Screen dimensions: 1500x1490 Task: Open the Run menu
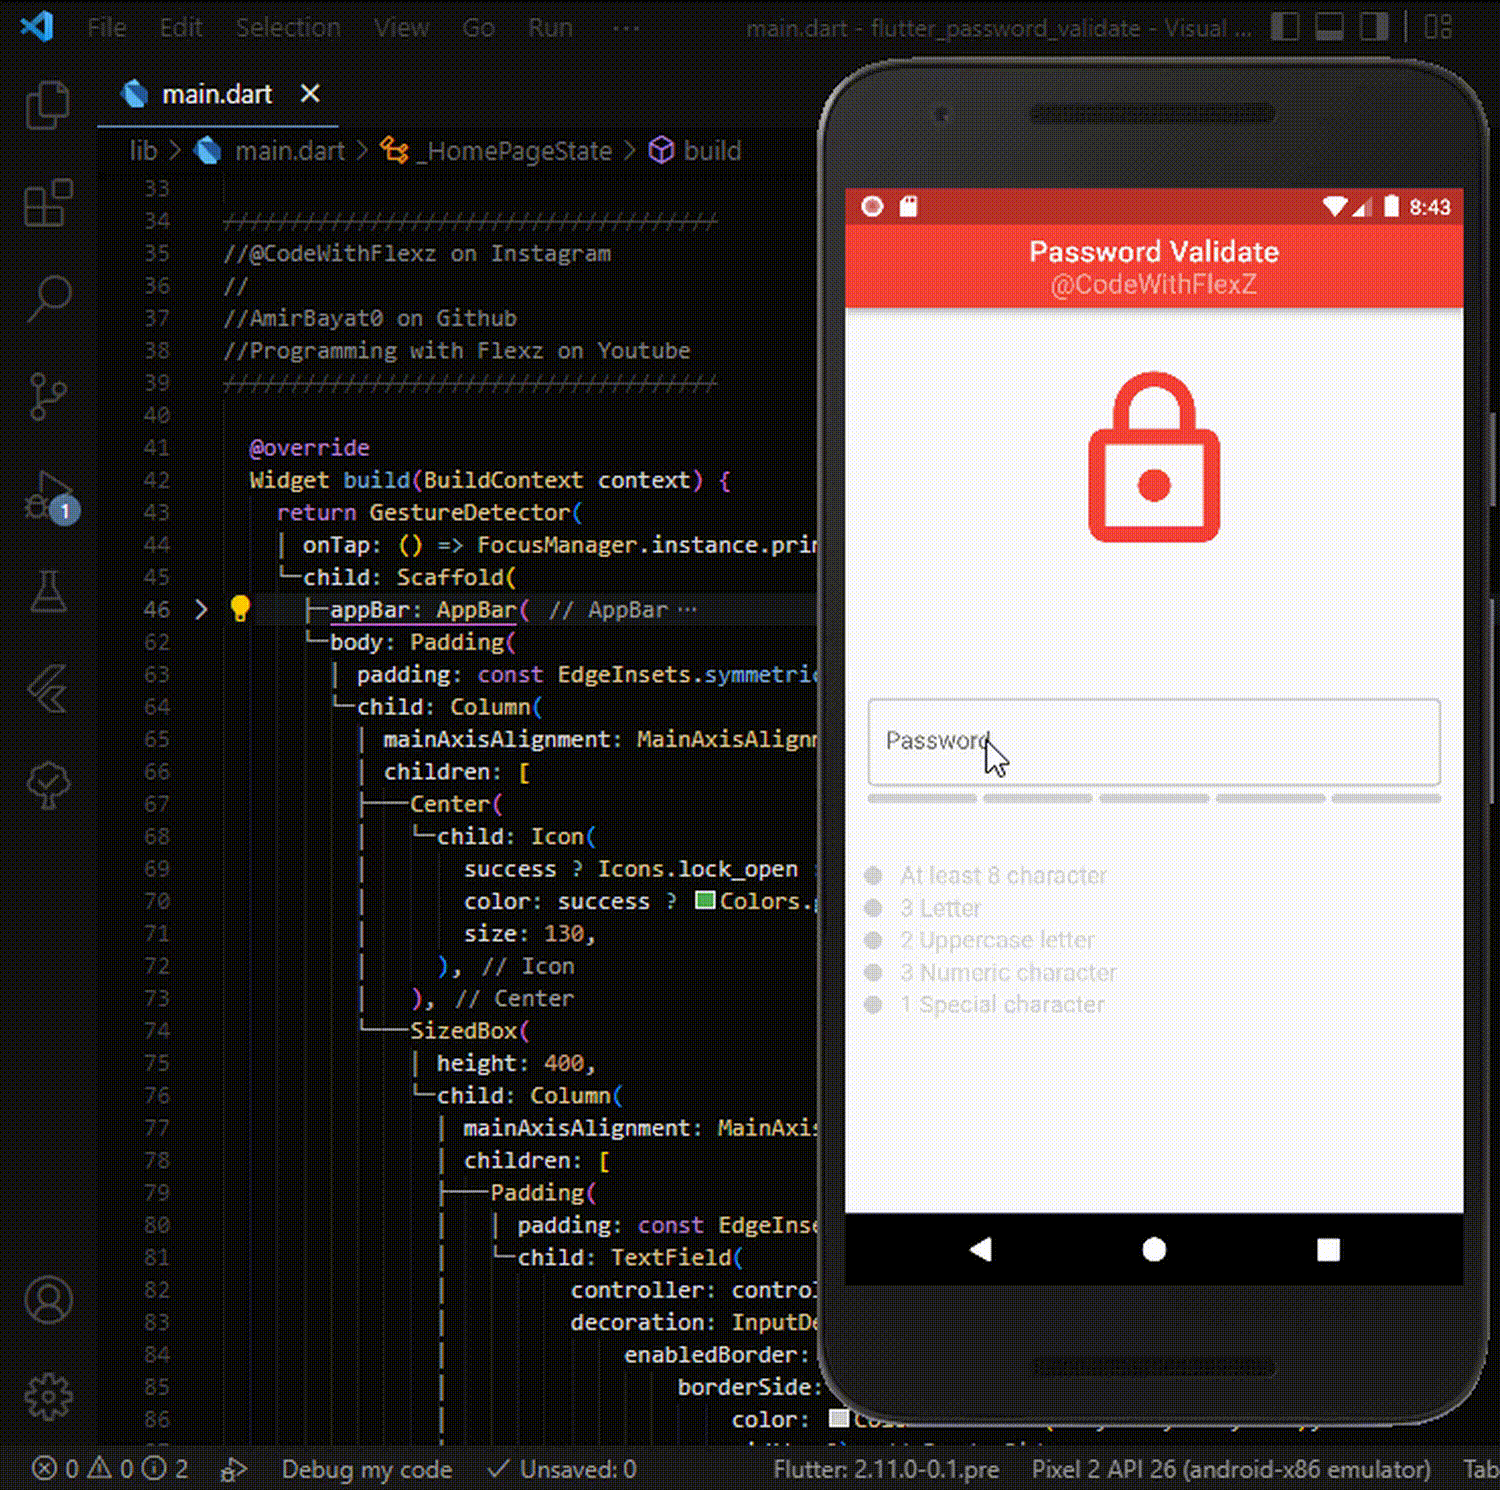point(549,27)
